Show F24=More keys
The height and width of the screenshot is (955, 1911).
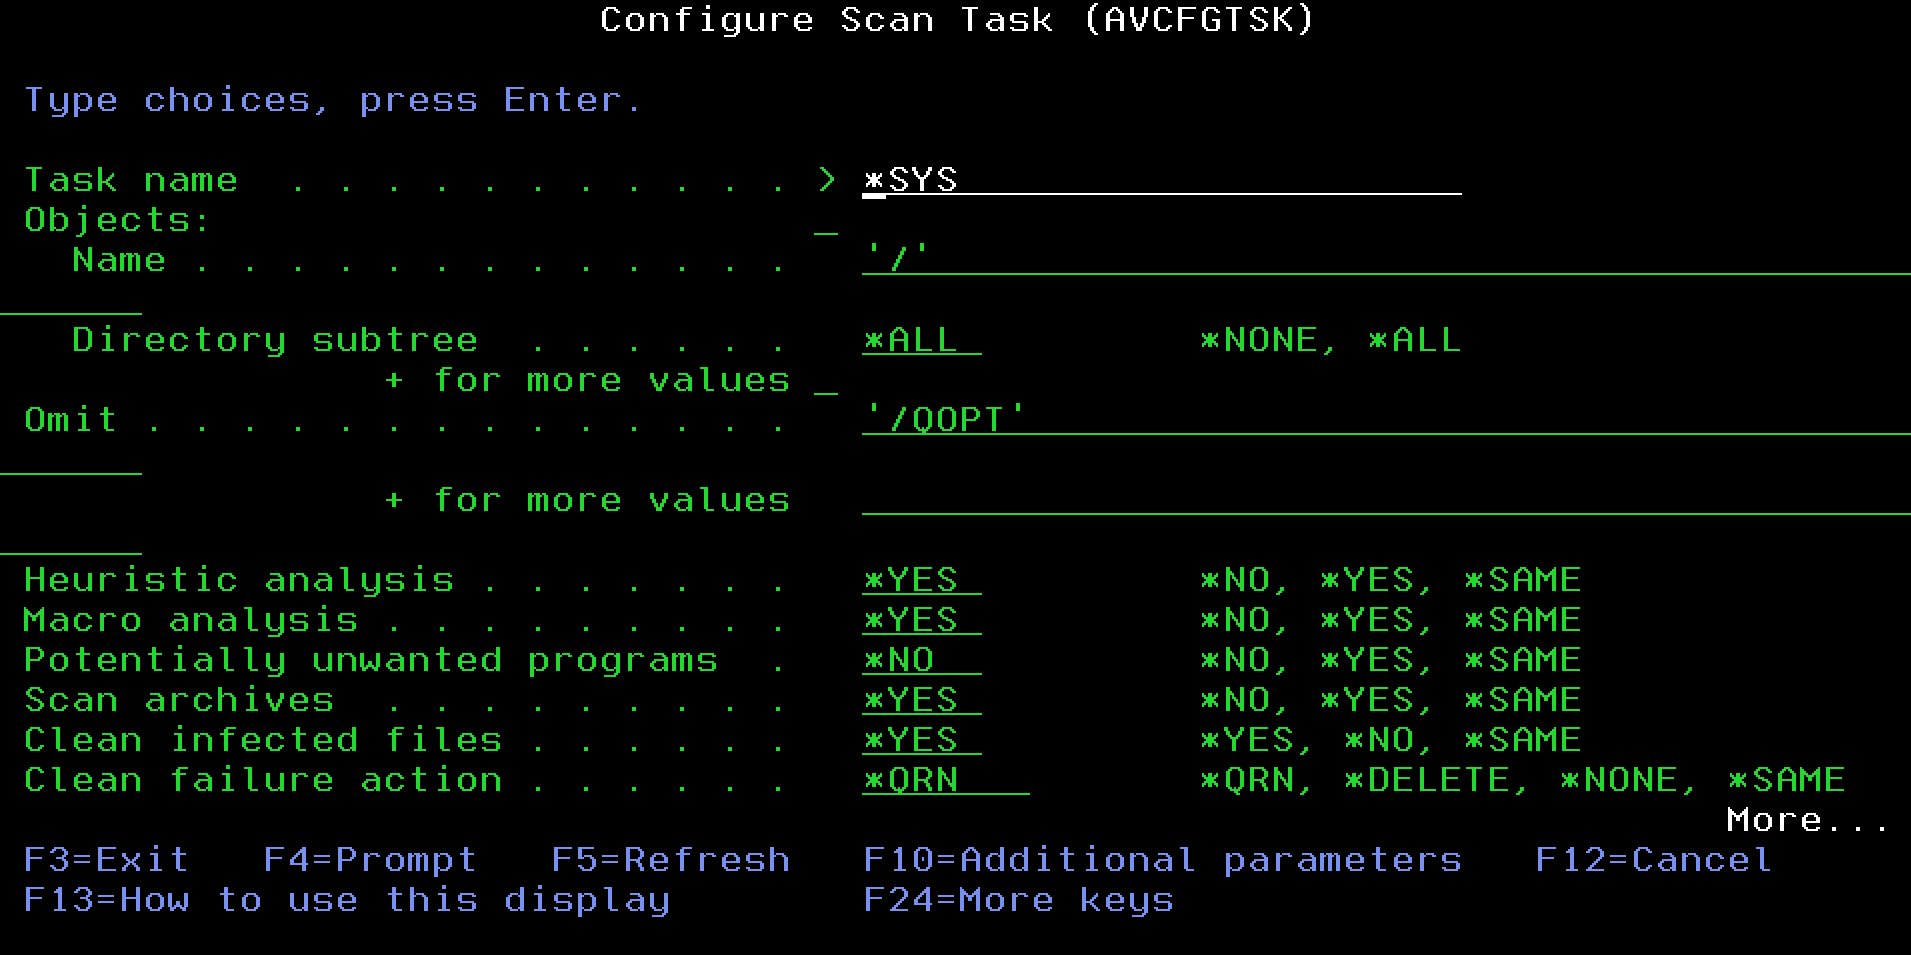(1018, 900)
